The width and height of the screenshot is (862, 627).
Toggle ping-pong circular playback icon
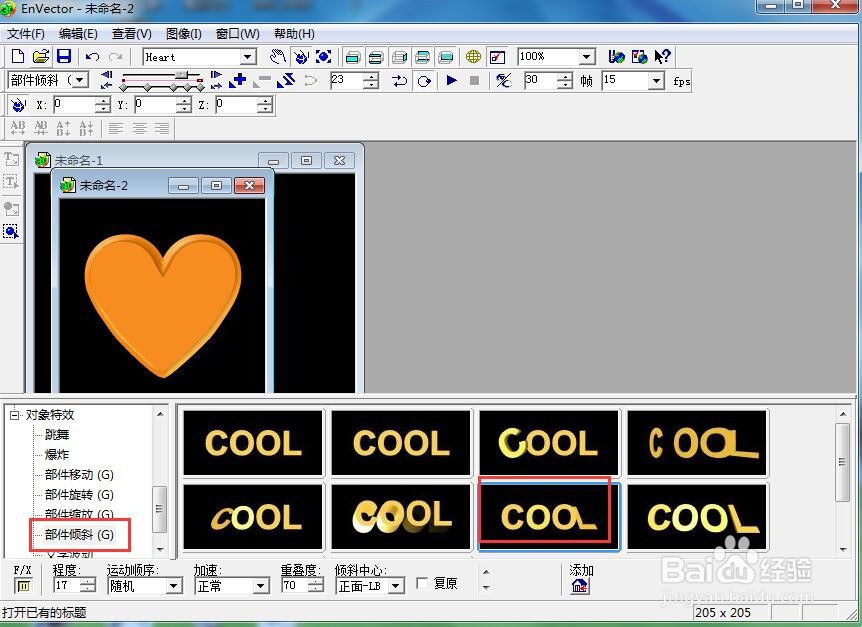(424, 81)
